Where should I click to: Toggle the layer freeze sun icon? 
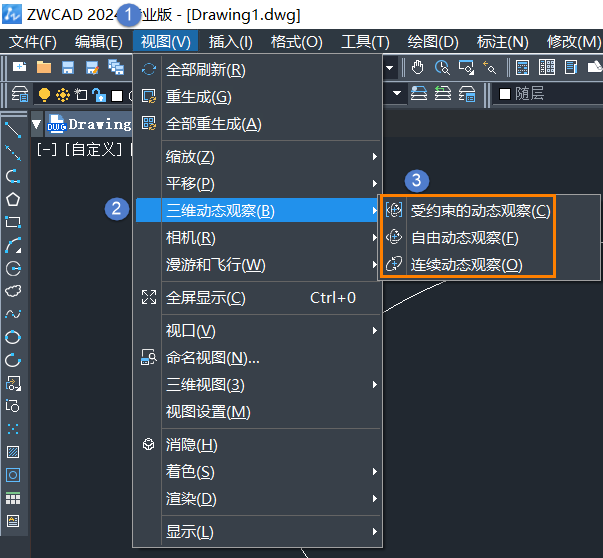pos(63,95)
